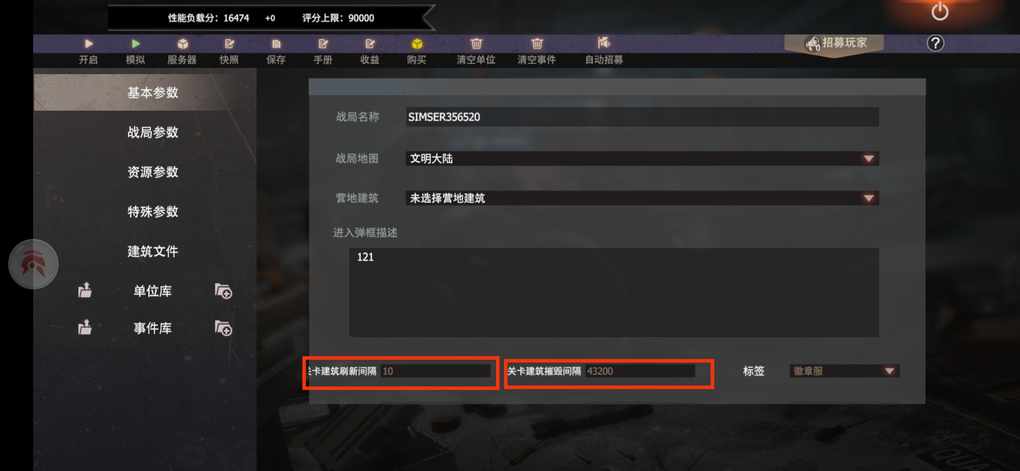Open the 手册 manual icon
The image size is (1020, 471).
[x=323, y=44]
